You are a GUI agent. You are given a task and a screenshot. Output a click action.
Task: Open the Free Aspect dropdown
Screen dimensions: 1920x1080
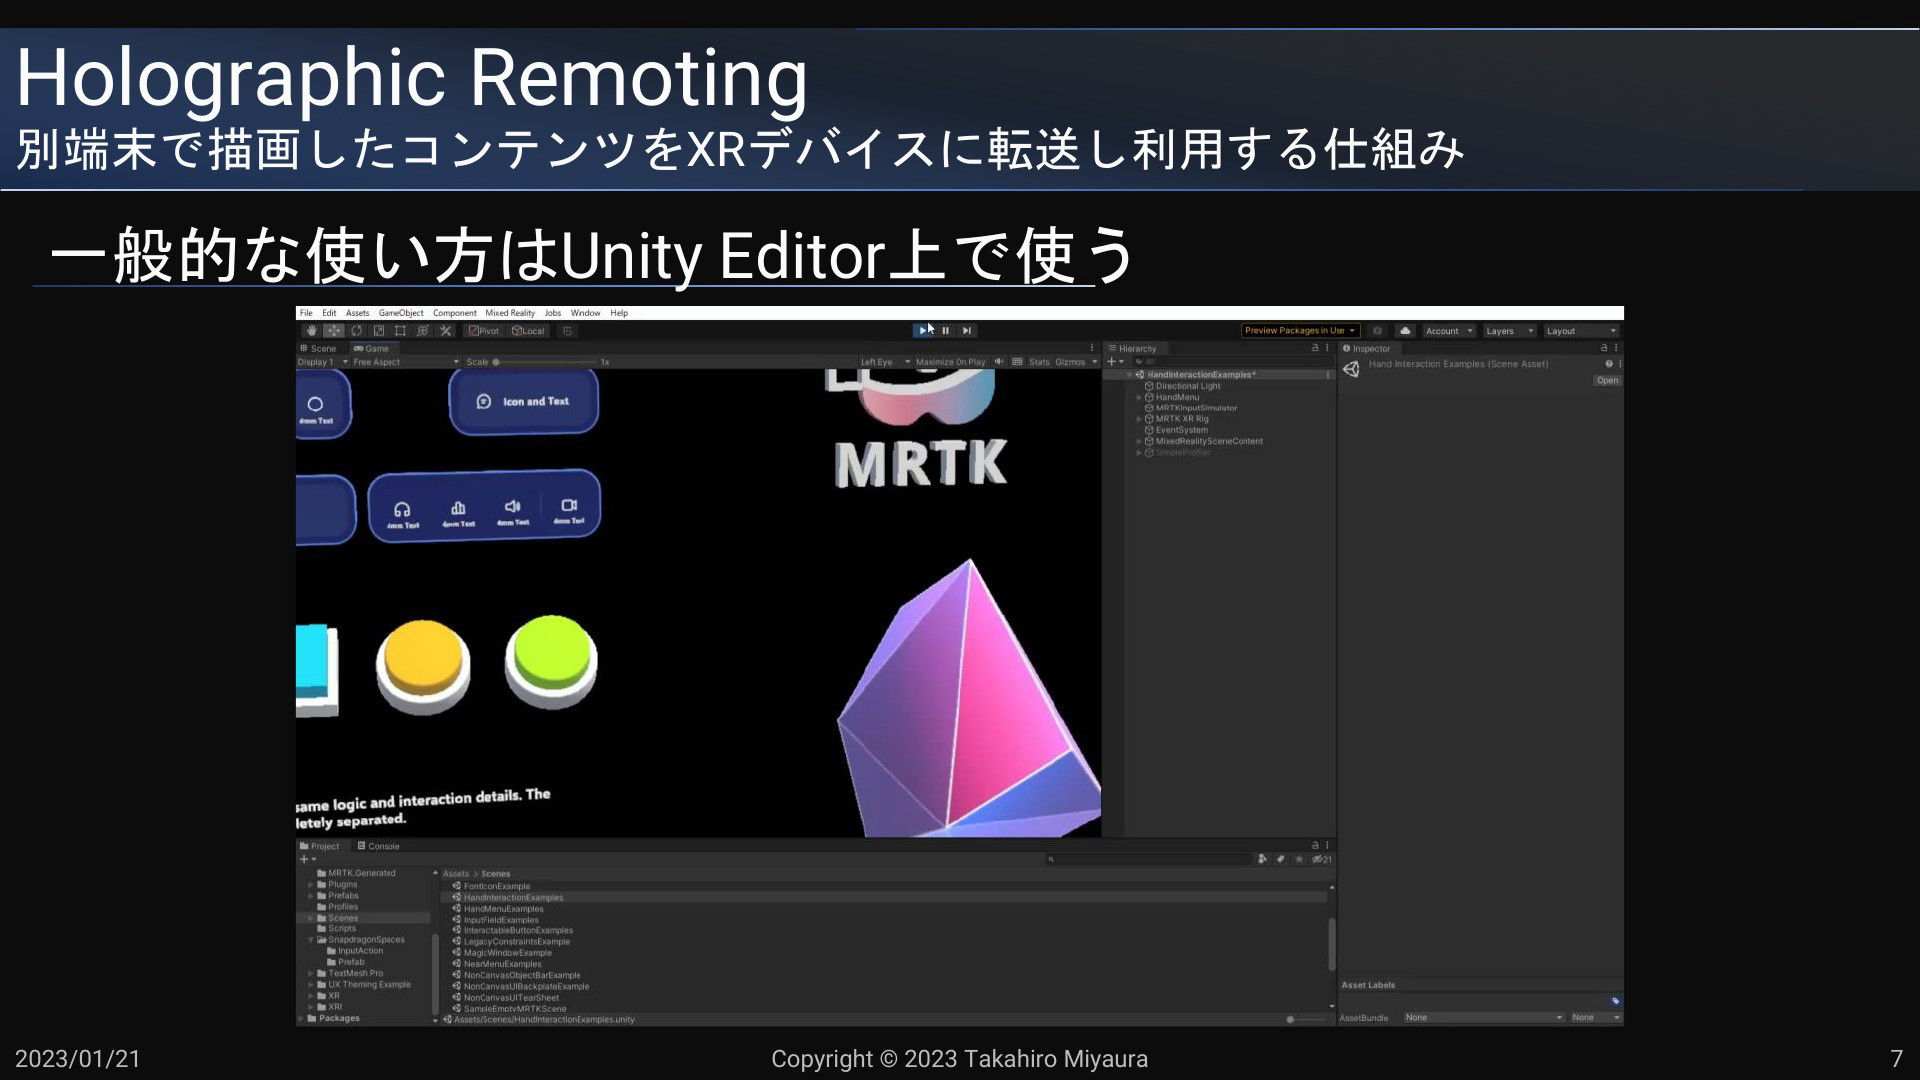click(406, 362)
